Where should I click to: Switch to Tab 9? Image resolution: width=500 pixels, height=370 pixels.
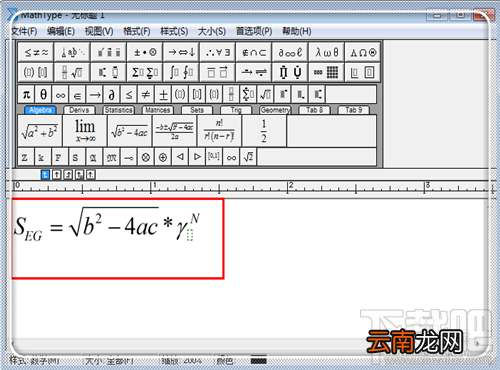pos(353,110)
